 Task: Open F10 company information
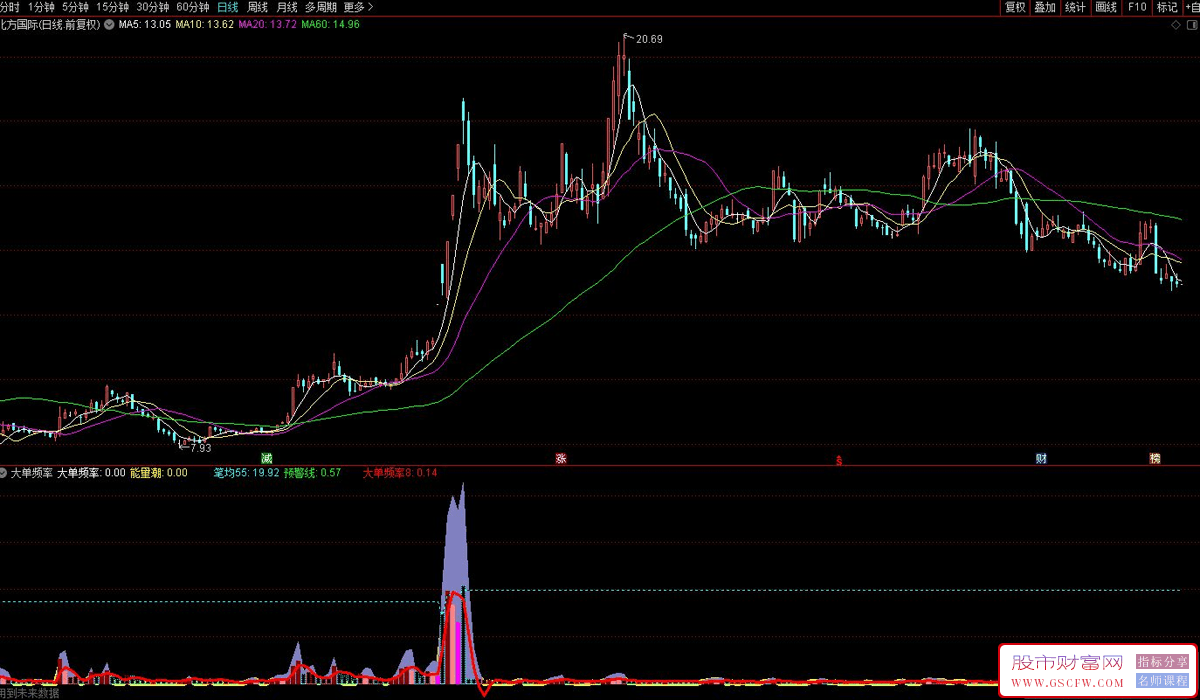pyautogui.click(x=1137, y=7)
